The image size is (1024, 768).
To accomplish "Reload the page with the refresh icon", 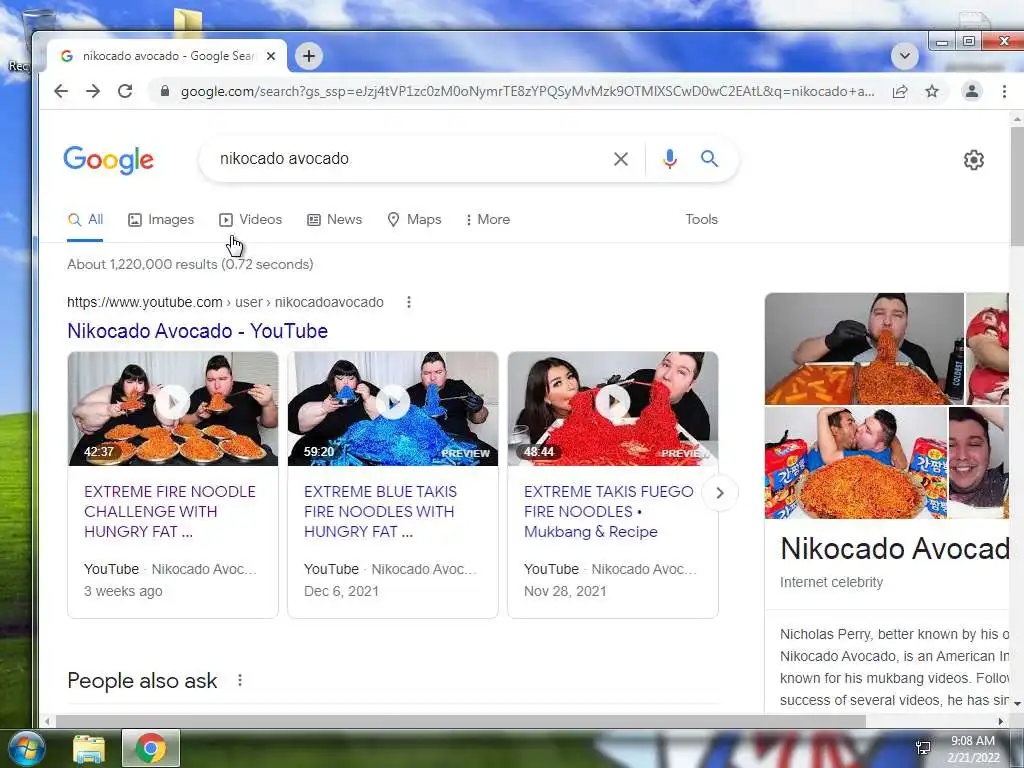I will pyautogui.click(x=125, y=91).
